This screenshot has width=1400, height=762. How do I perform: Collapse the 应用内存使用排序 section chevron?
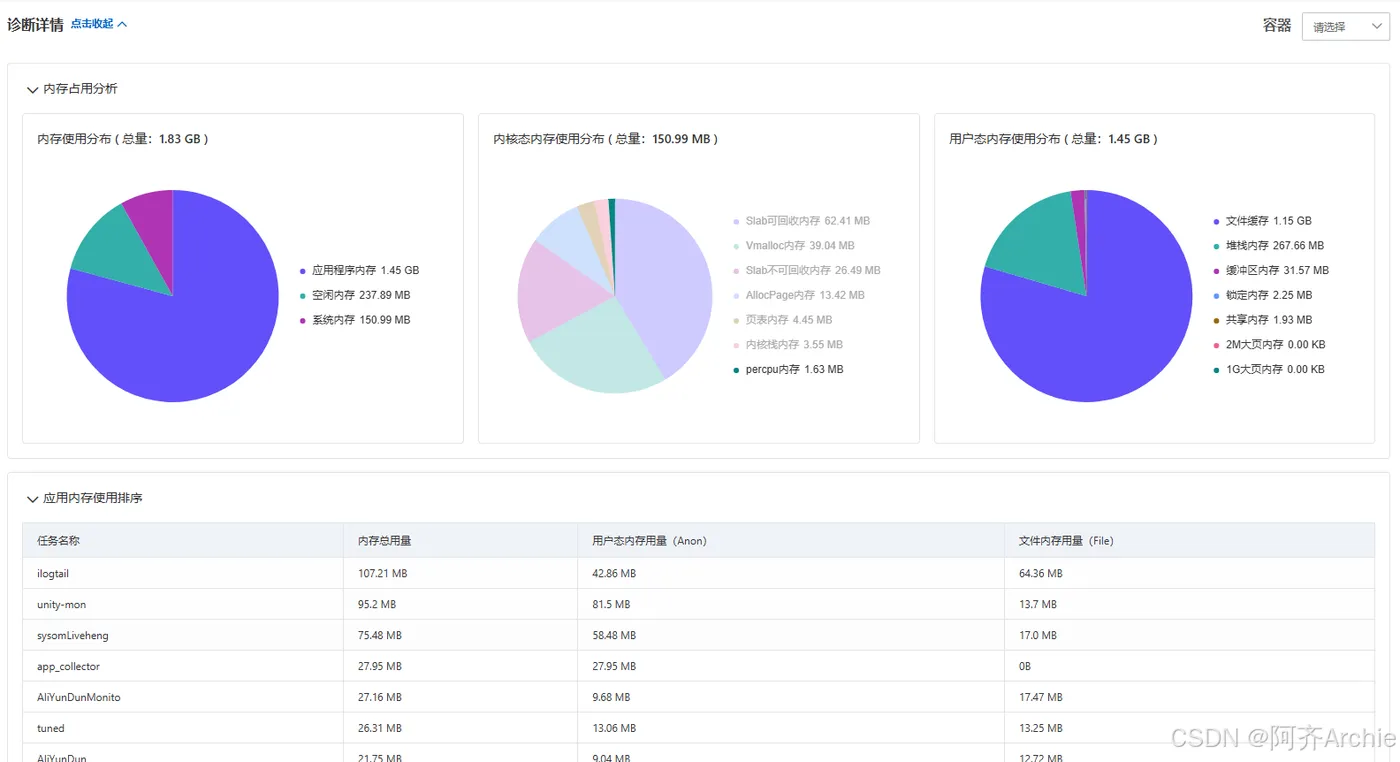[32, 499]
